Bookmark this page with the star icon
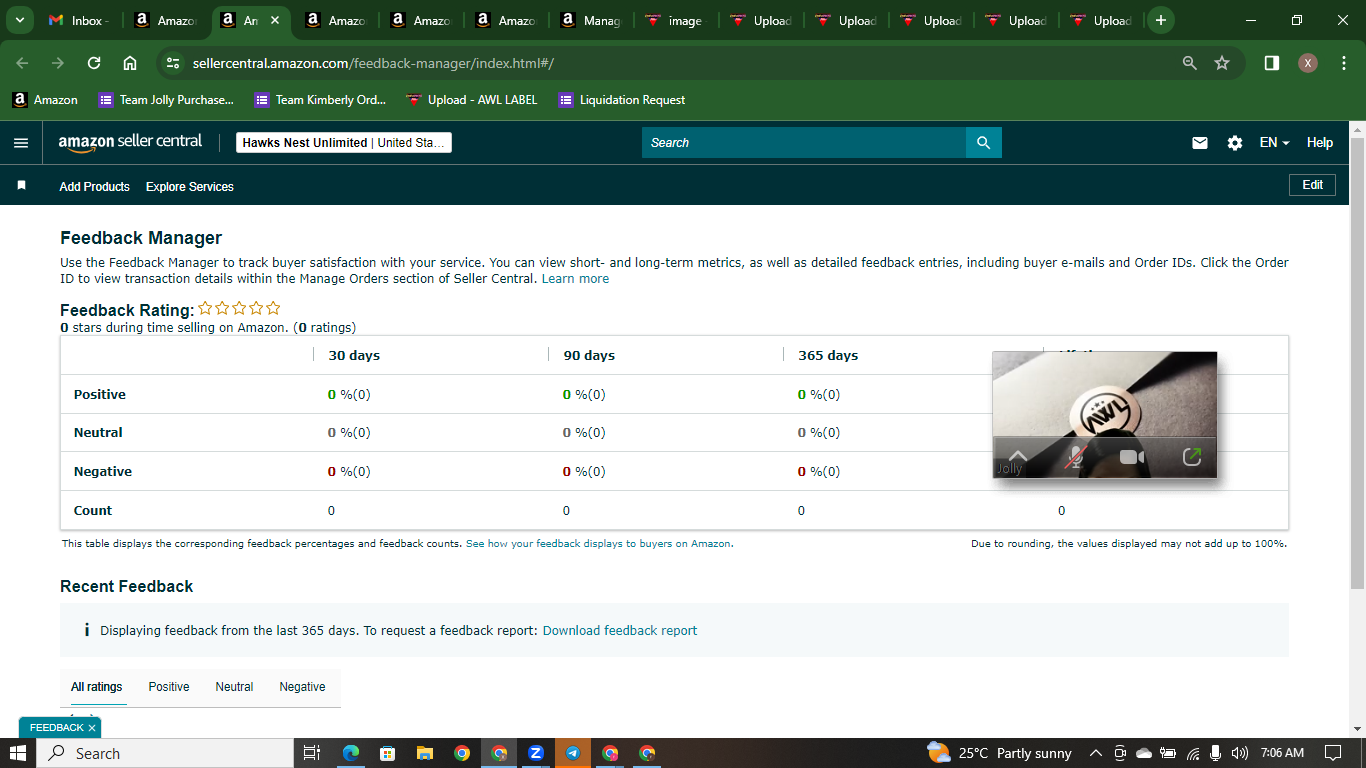This screenshot has height=768, width=1366. point(1222,63)
